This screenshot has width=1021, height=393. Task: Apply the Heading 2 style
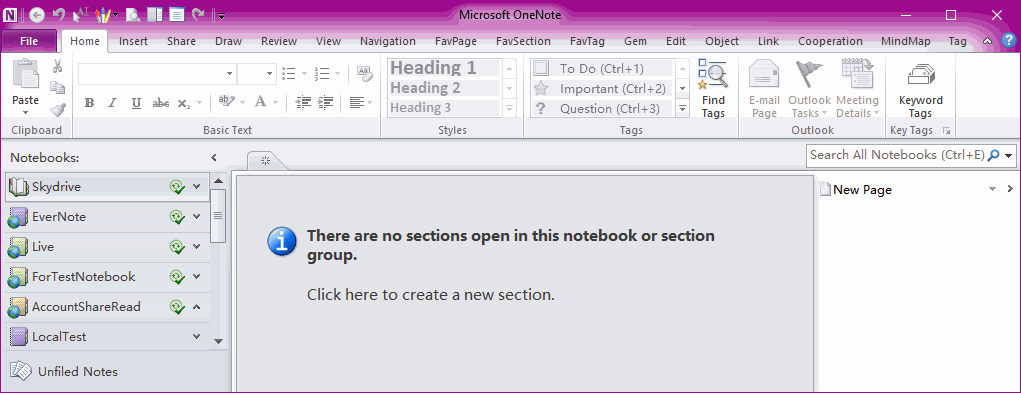click(x=444, y=88)
